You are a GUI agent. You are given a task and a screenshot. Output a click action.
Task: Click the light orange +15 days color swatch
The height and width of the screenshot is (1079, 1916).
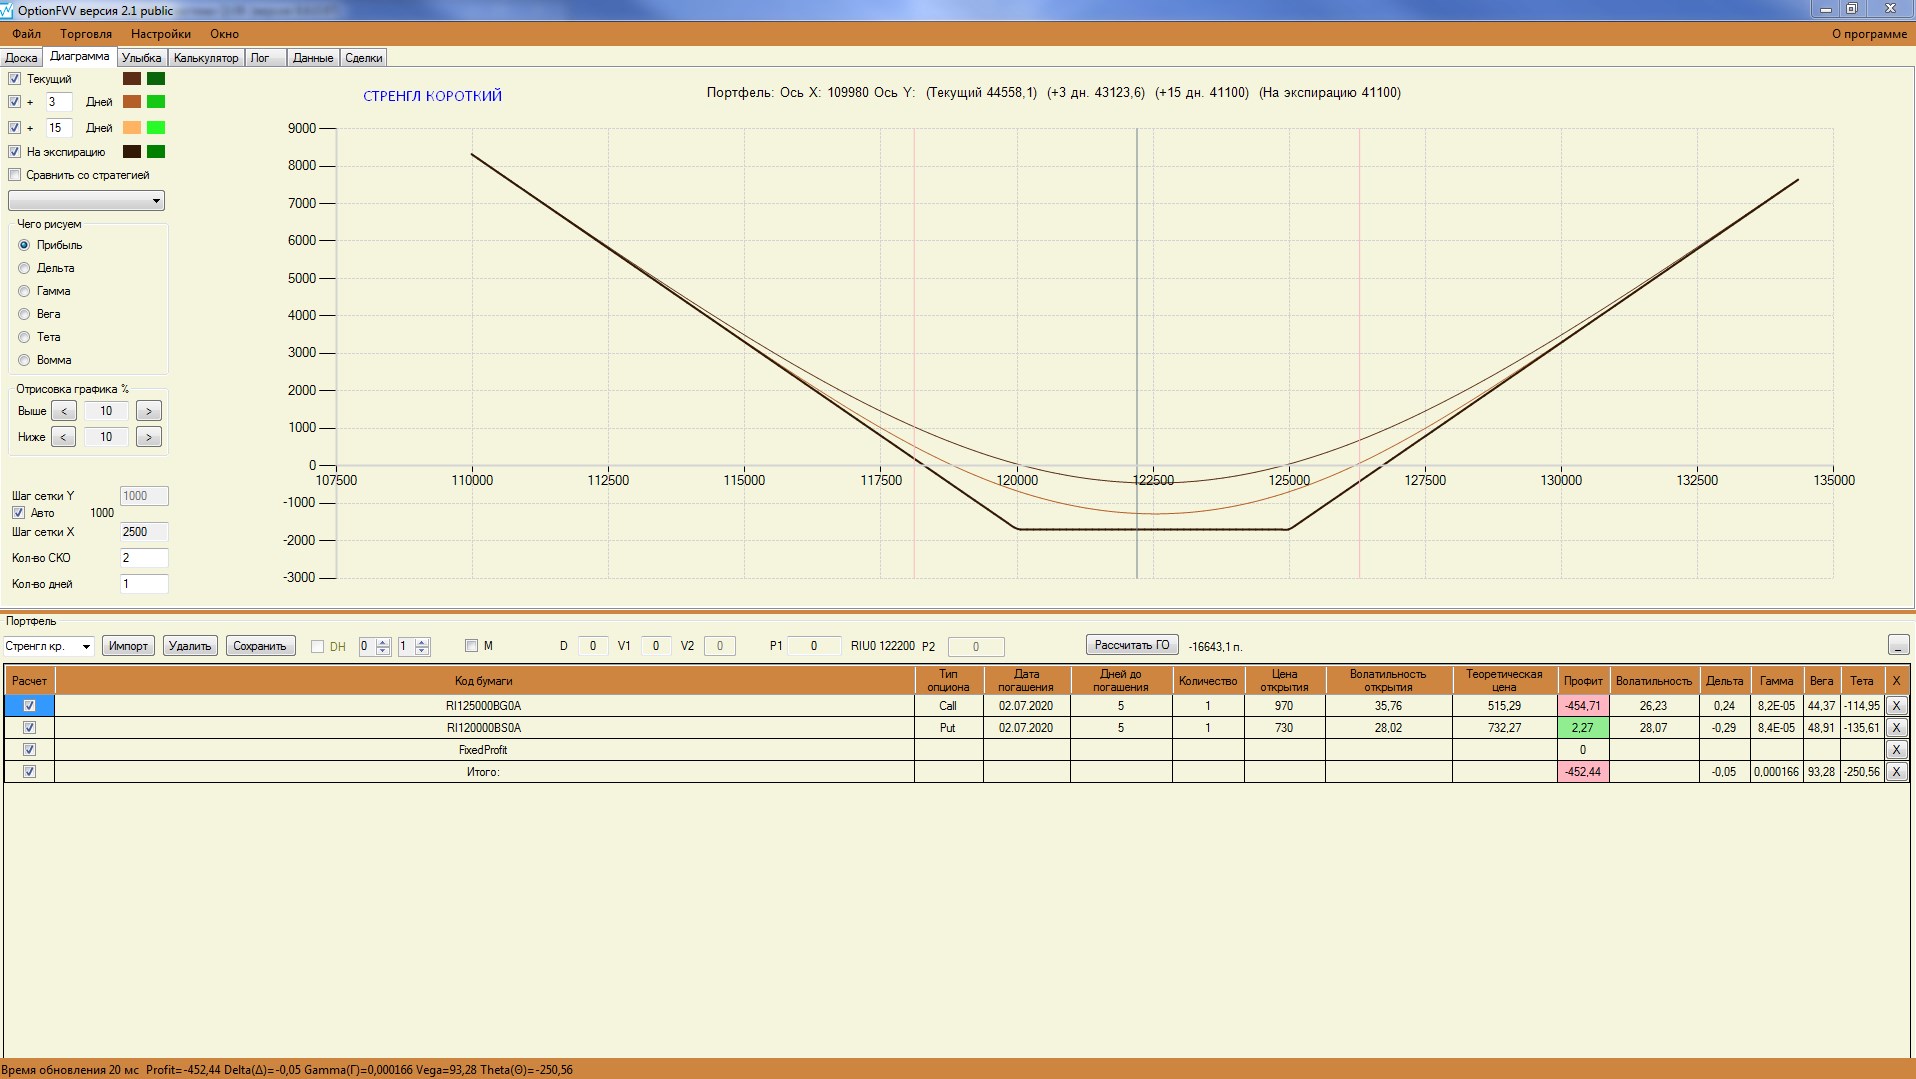(132, 128)
